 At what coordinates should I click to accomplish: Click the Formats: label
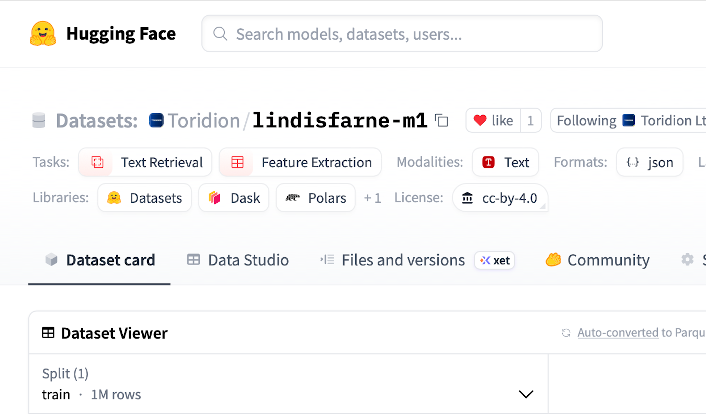(580, 162)
